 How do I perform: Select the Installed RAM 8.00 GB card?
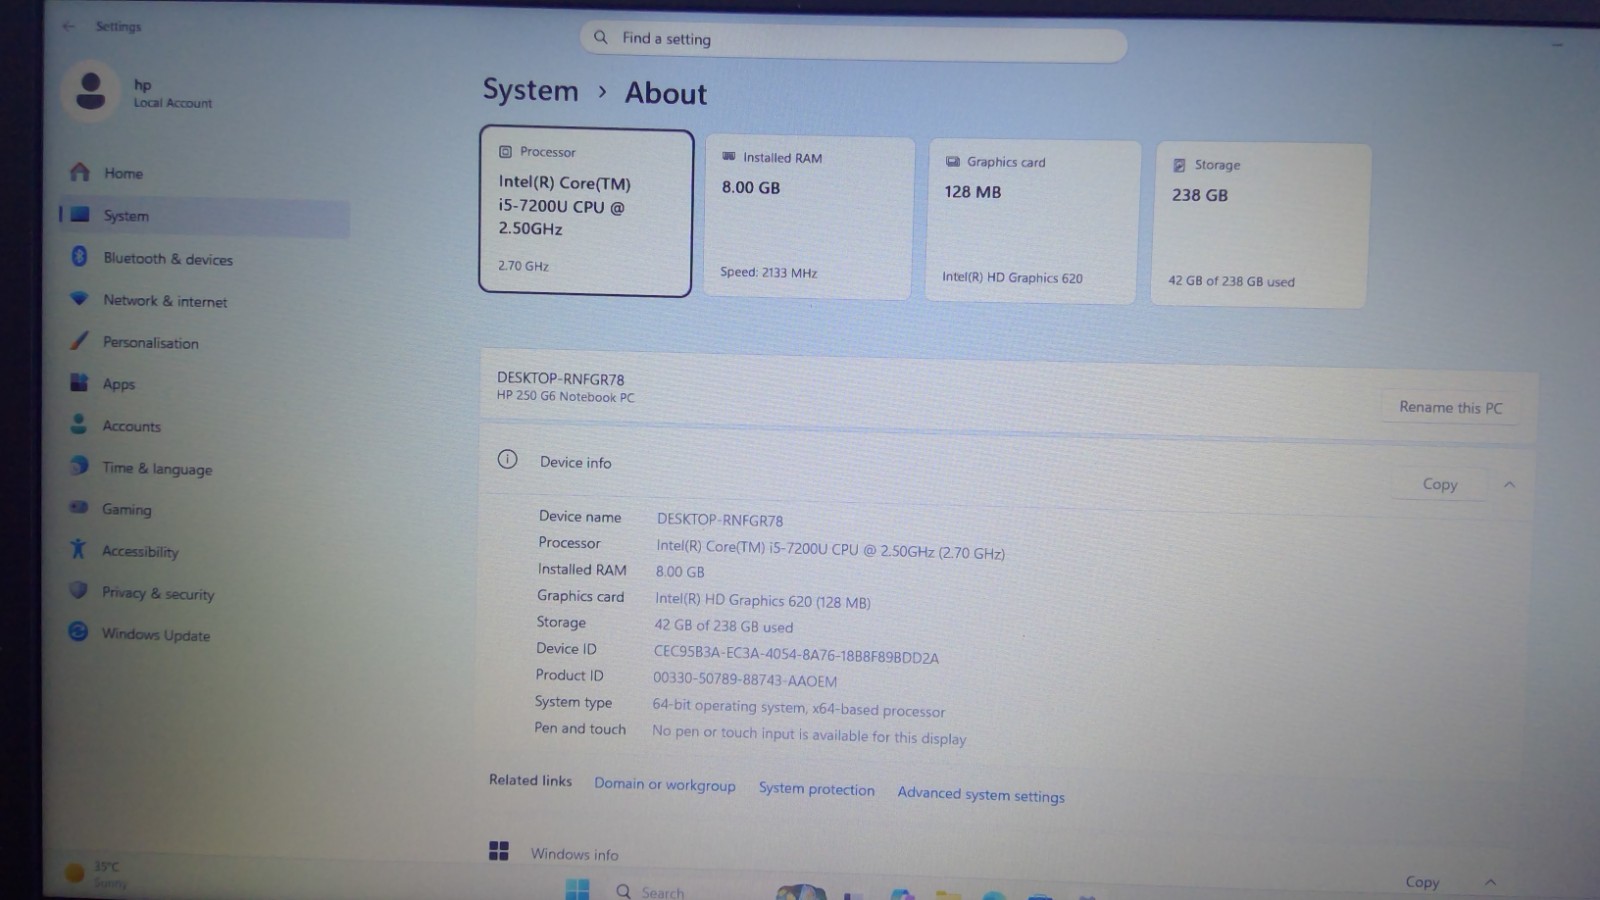pyautogui.click(x=809, y=217)
